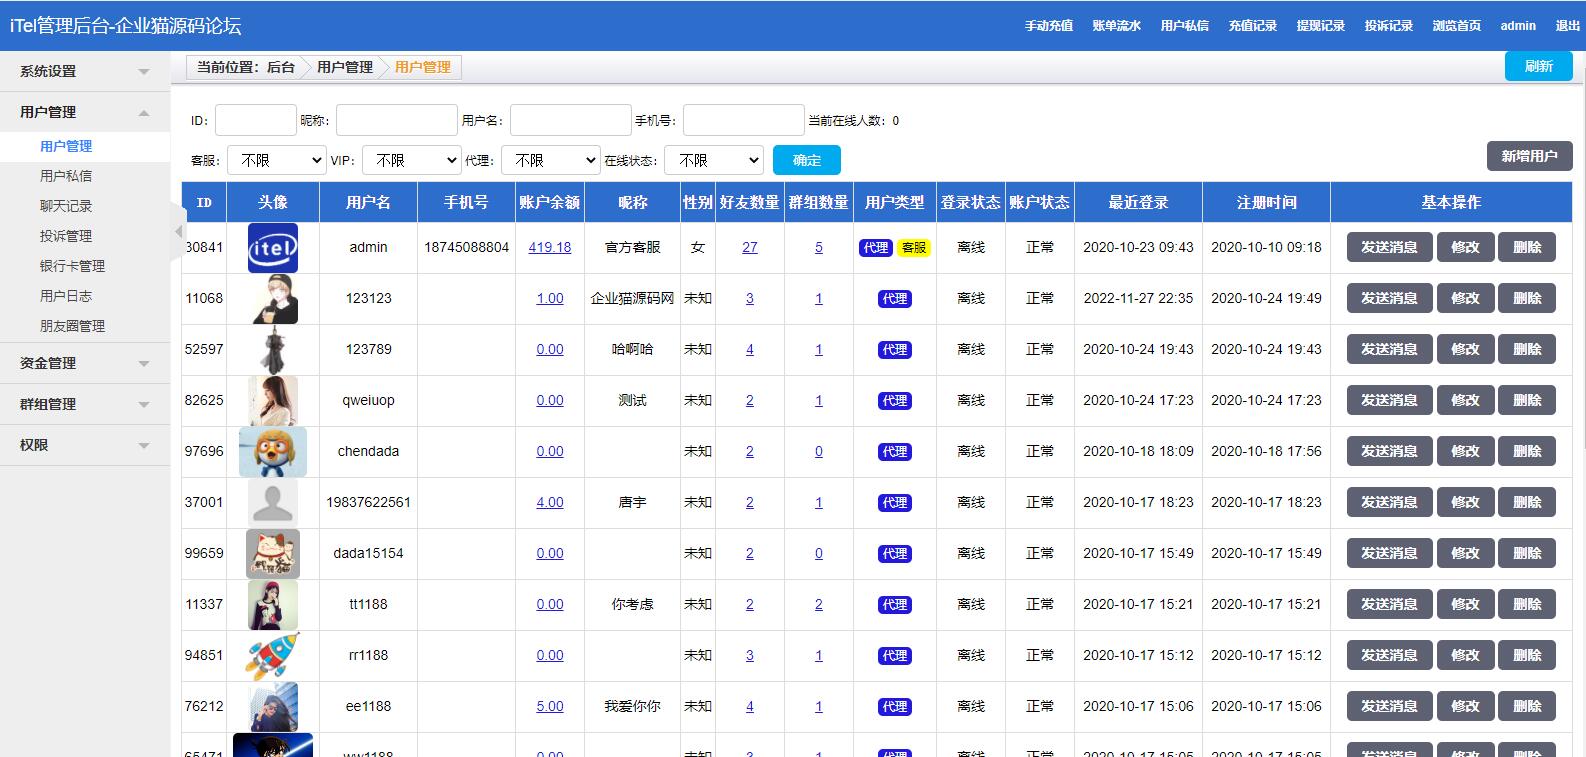Click the blue 刷新 button
The width and height of the screenshot is (1586, 757).
tap(1538, 66)
